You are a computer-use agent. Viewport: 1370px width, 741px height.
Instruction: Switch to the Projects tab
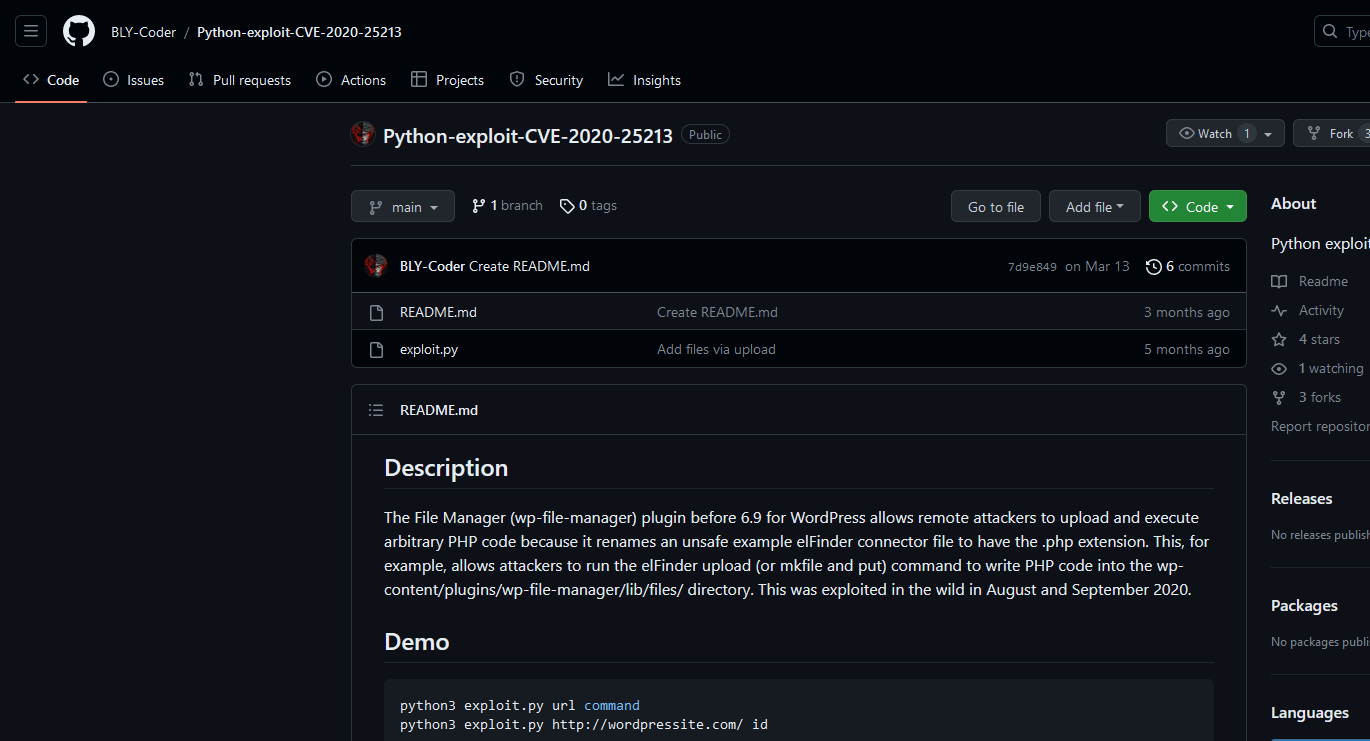click(447, 80)
